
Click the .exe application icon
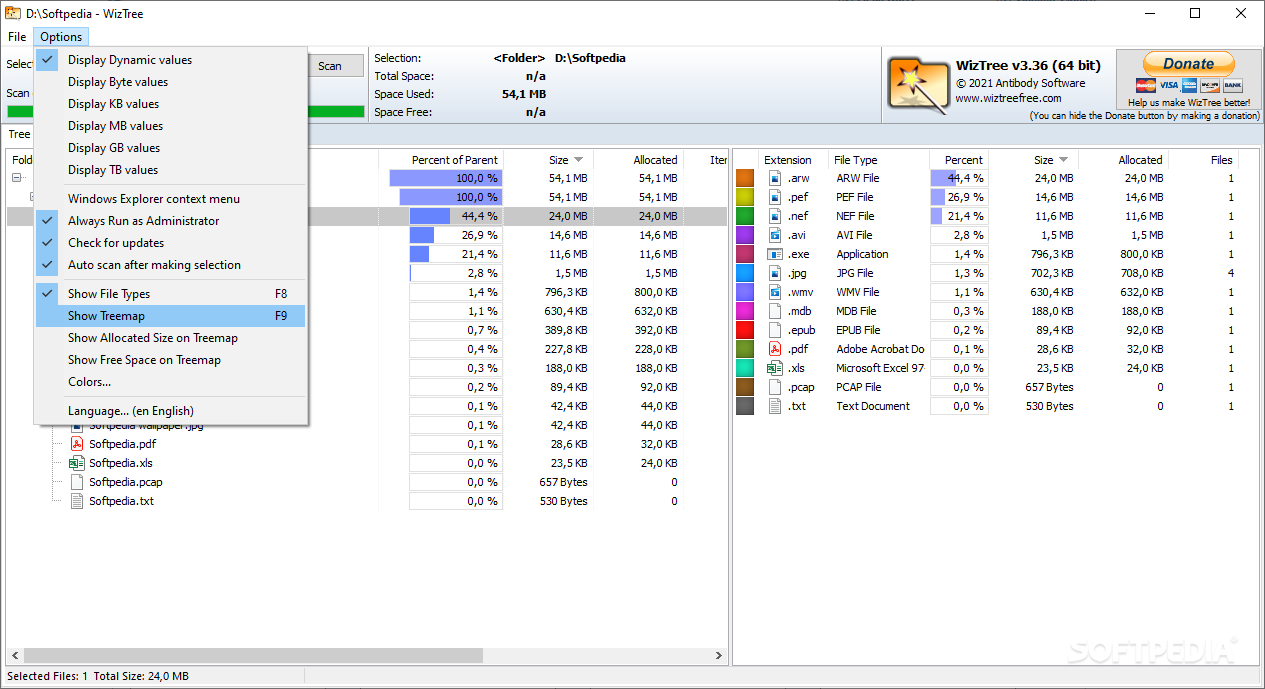click(x=774, y=254)
